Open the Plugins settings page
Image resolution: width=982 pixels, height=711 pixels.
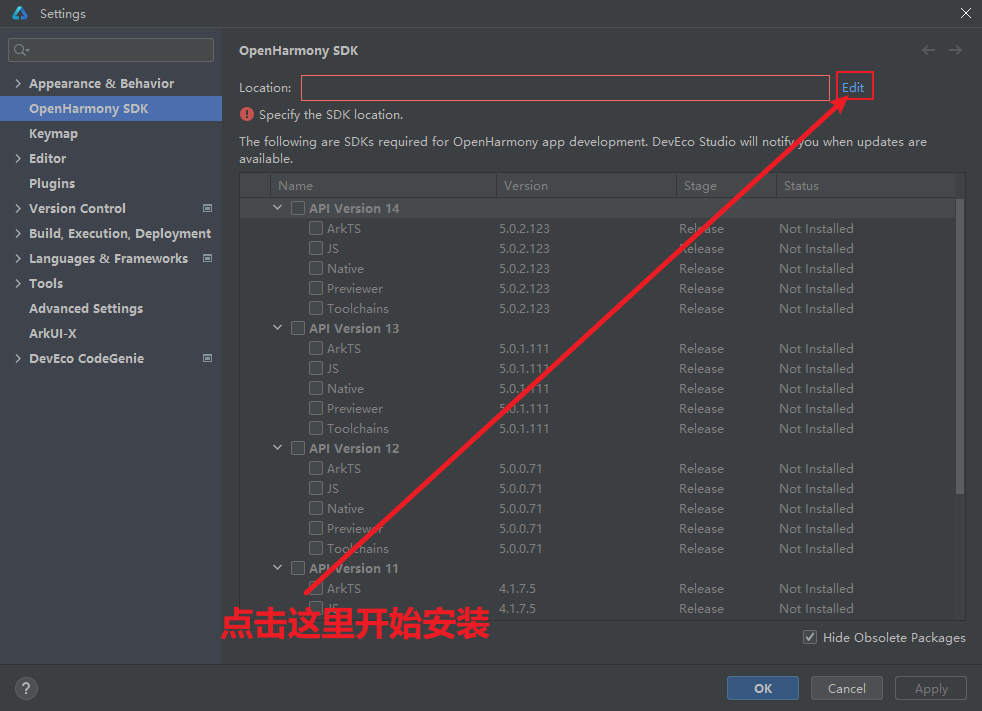[52, 184]
